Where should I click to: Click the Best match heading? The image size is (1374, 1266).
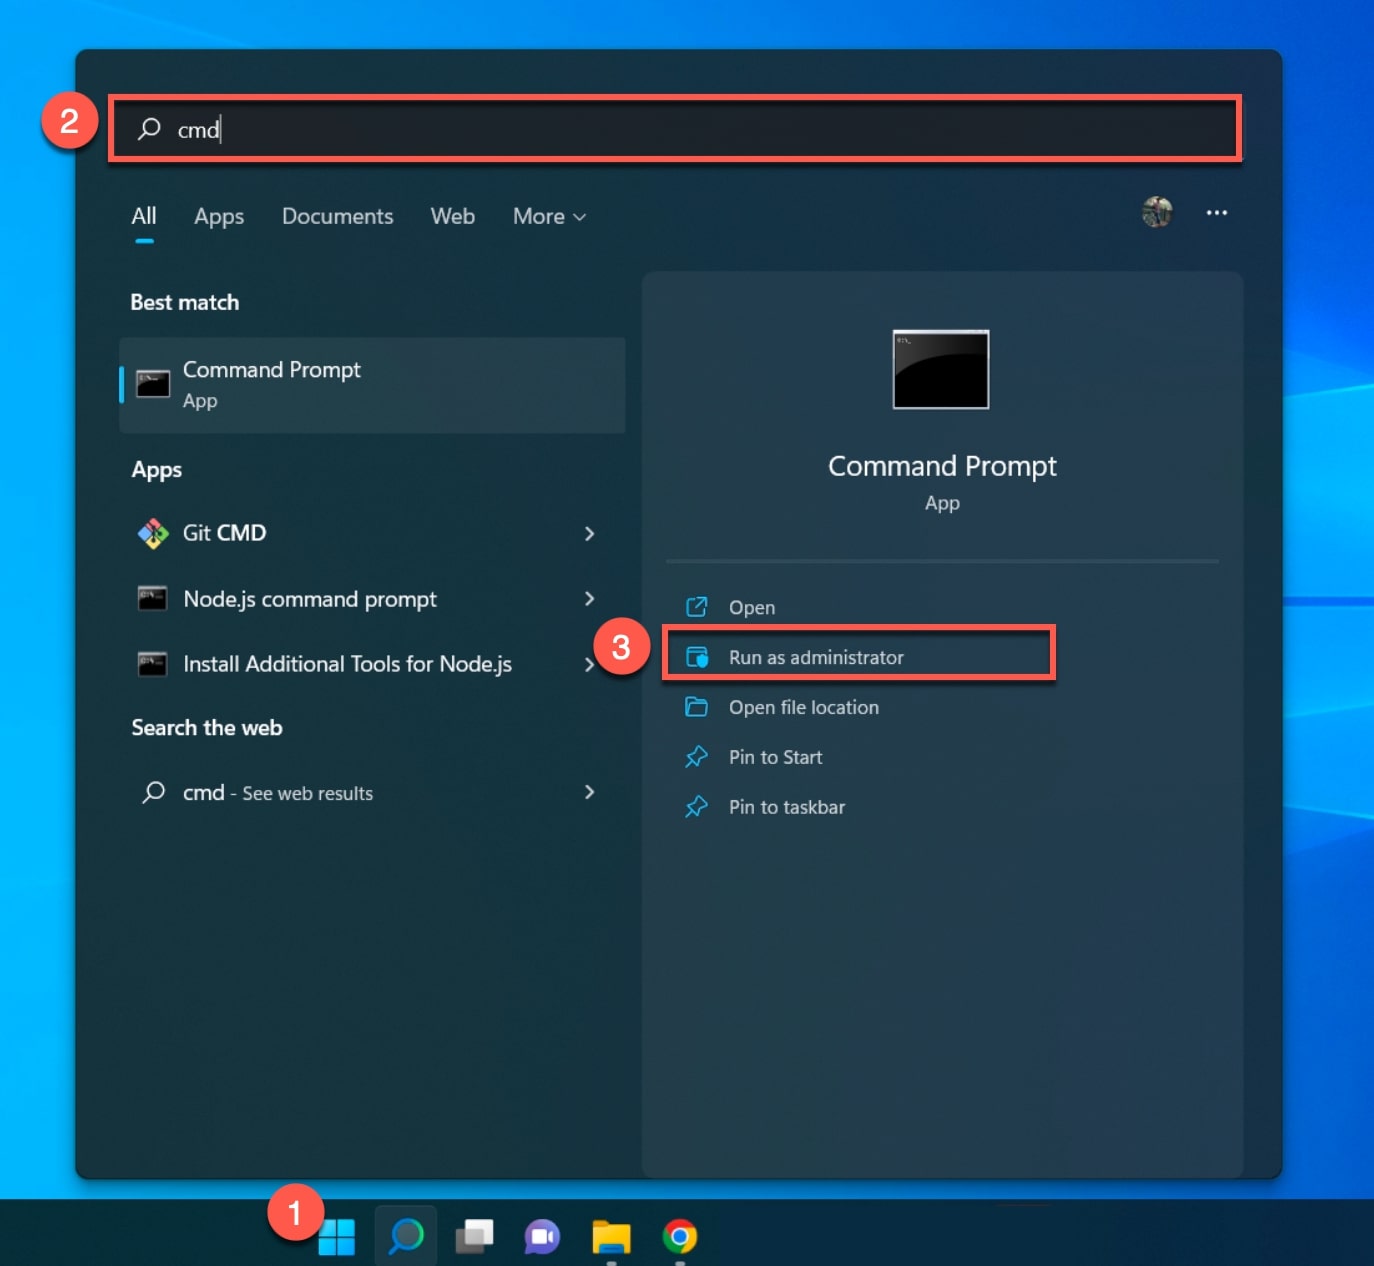pos(185,302)
